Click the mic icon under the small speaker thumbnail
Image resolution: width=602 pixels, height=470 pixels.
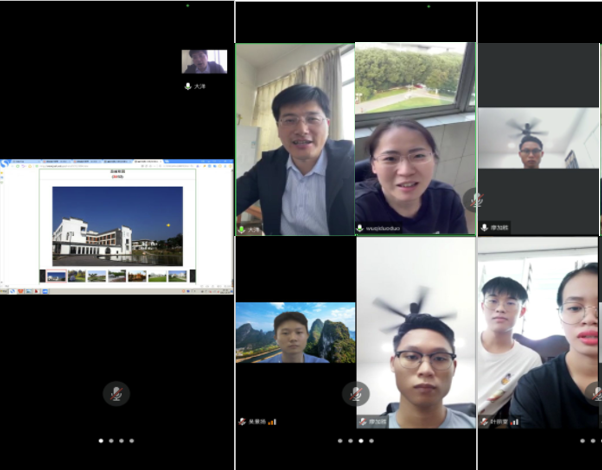point(188,87)
